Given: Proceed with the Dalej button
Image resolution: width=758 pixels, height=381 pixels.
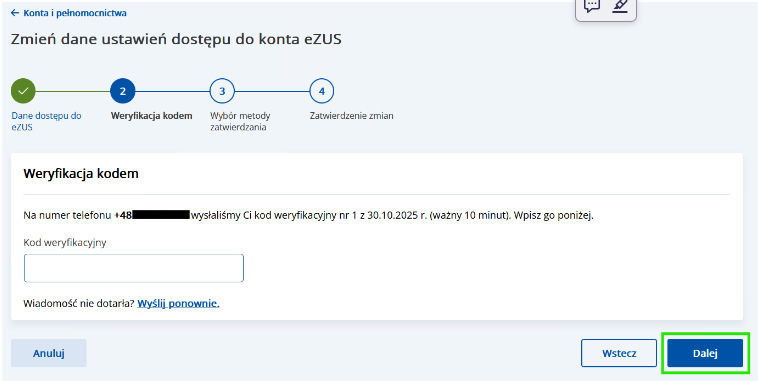Looking at the screenshot, I should click(x=705, y=353).
